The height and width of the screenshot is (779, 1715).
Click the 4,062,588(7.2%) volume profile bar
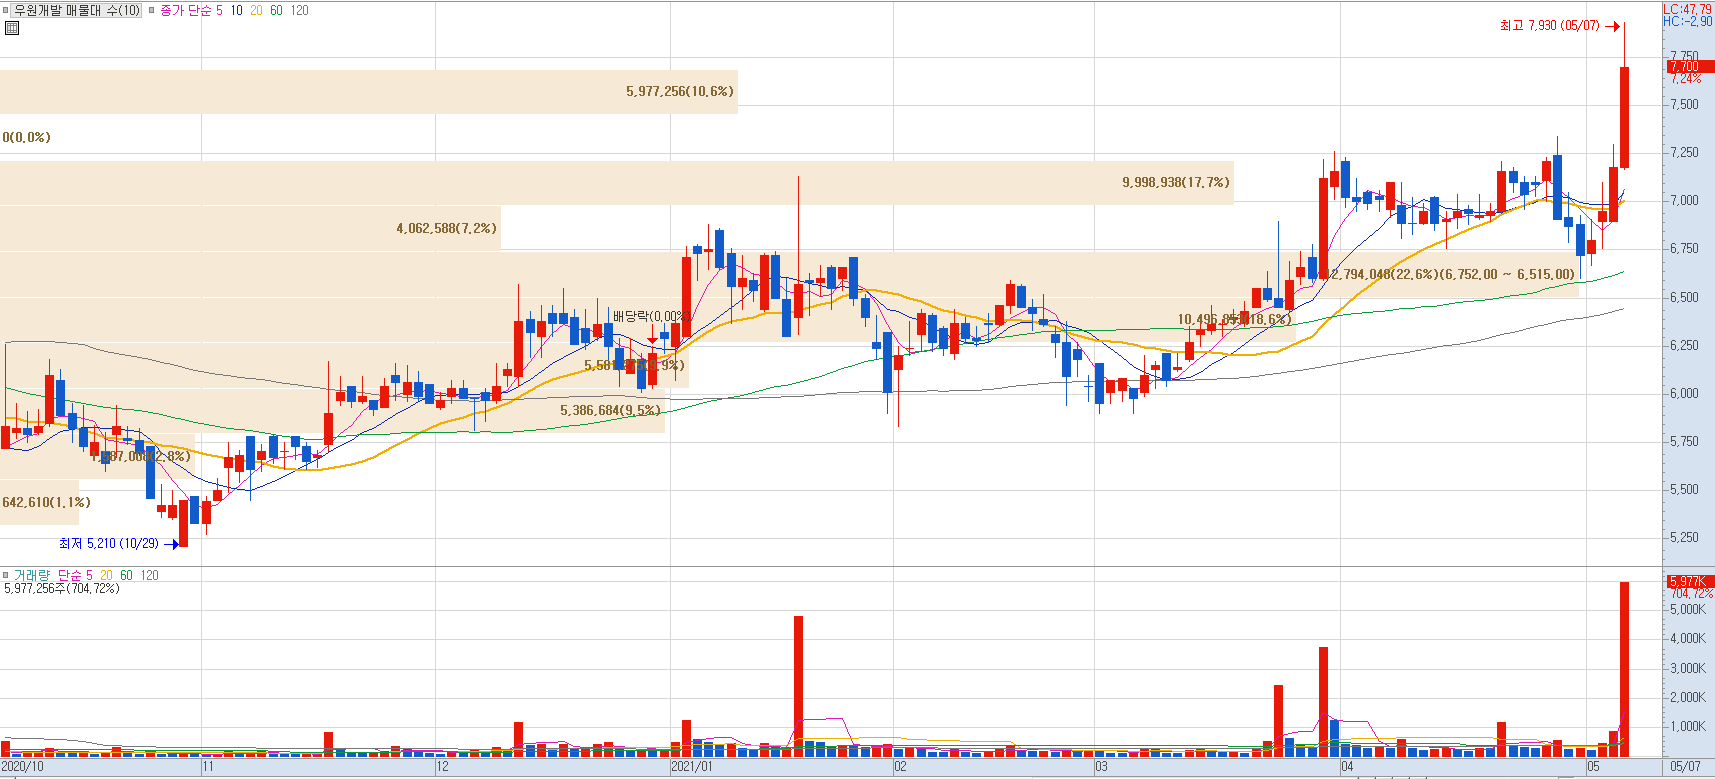pyautogui.click(x=250, y=229)
